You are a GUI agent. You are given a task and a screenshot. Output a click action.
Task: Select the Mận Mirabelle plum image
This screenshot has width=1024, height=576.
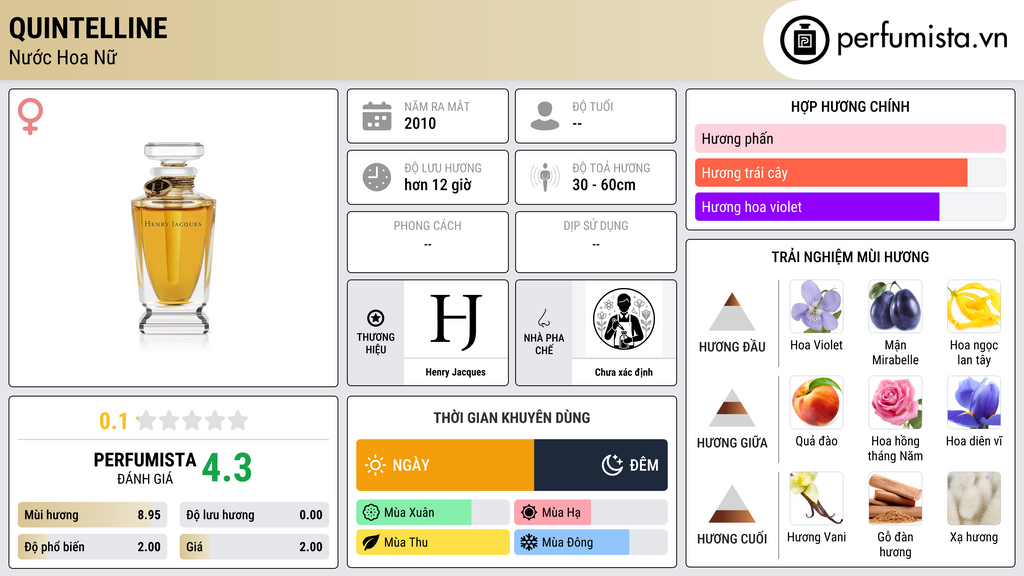895,306
